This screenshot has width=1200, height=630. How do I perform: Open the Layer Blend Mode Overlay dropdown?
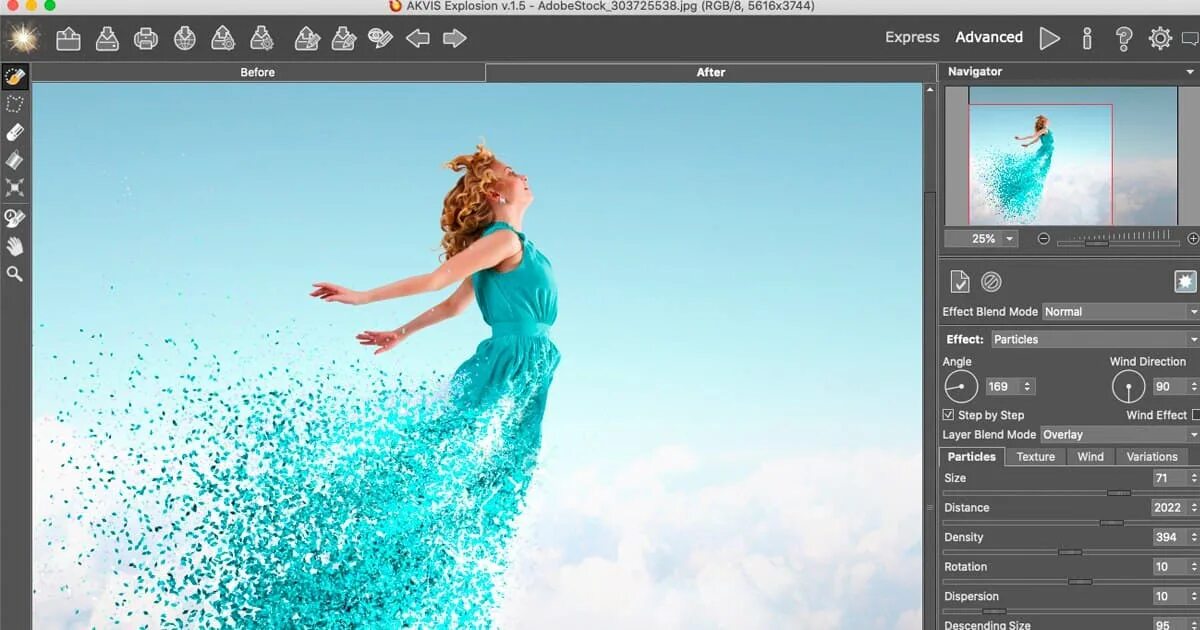(x=1119, y=435)
